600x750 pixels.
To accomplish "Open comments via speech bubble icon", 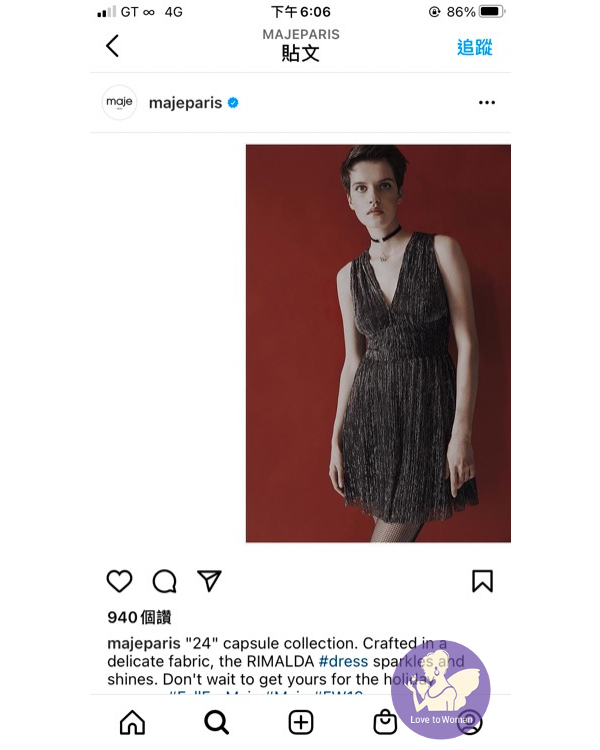I will tap(165, 581).
